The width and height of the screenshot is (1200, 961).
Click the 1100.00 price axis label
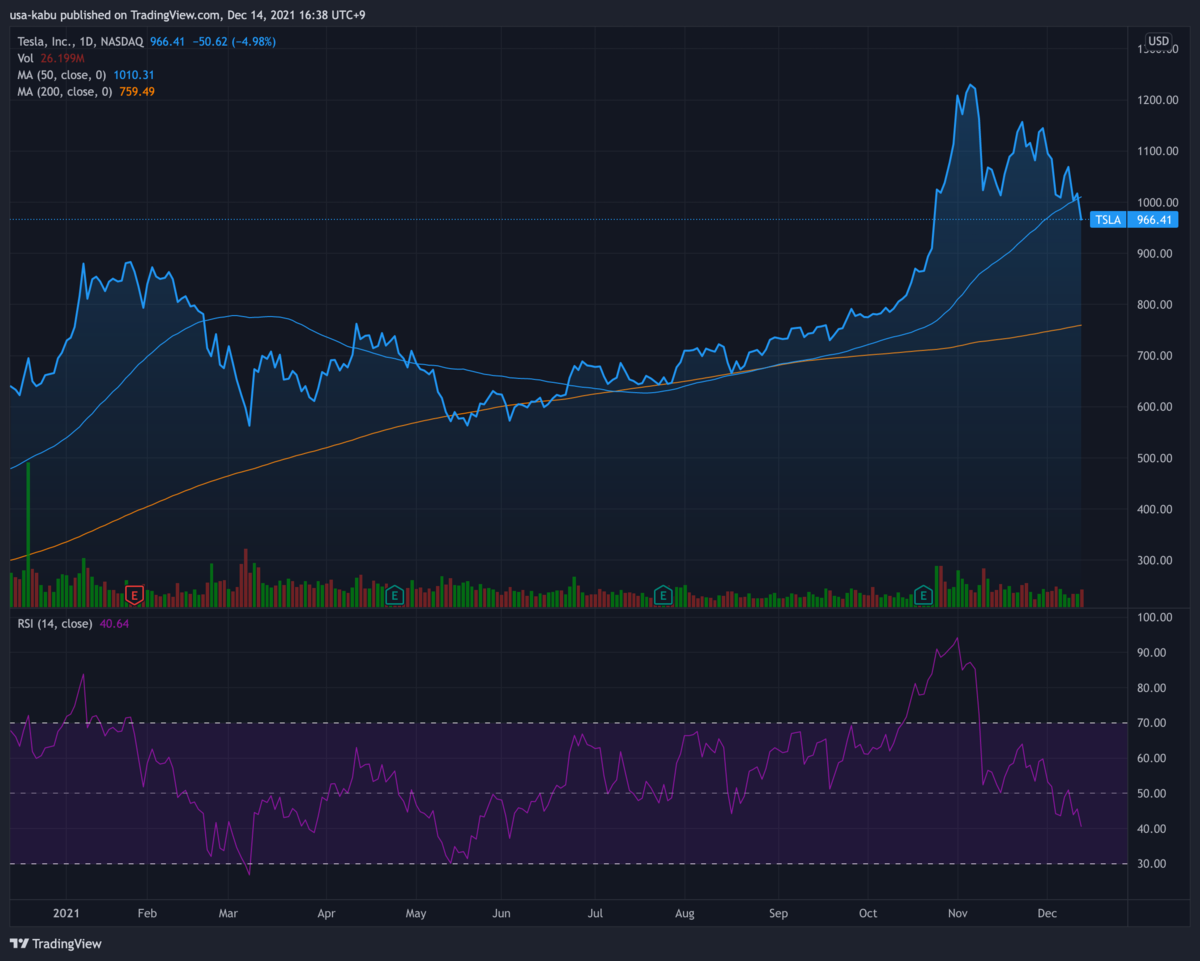(1156, 151)
